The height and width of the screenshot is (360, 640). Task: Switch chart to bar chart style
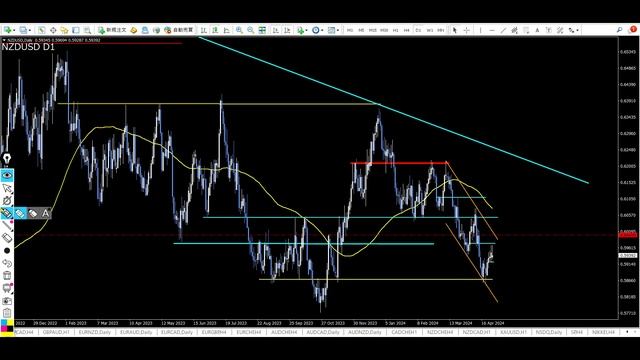(x=204, y=30)
